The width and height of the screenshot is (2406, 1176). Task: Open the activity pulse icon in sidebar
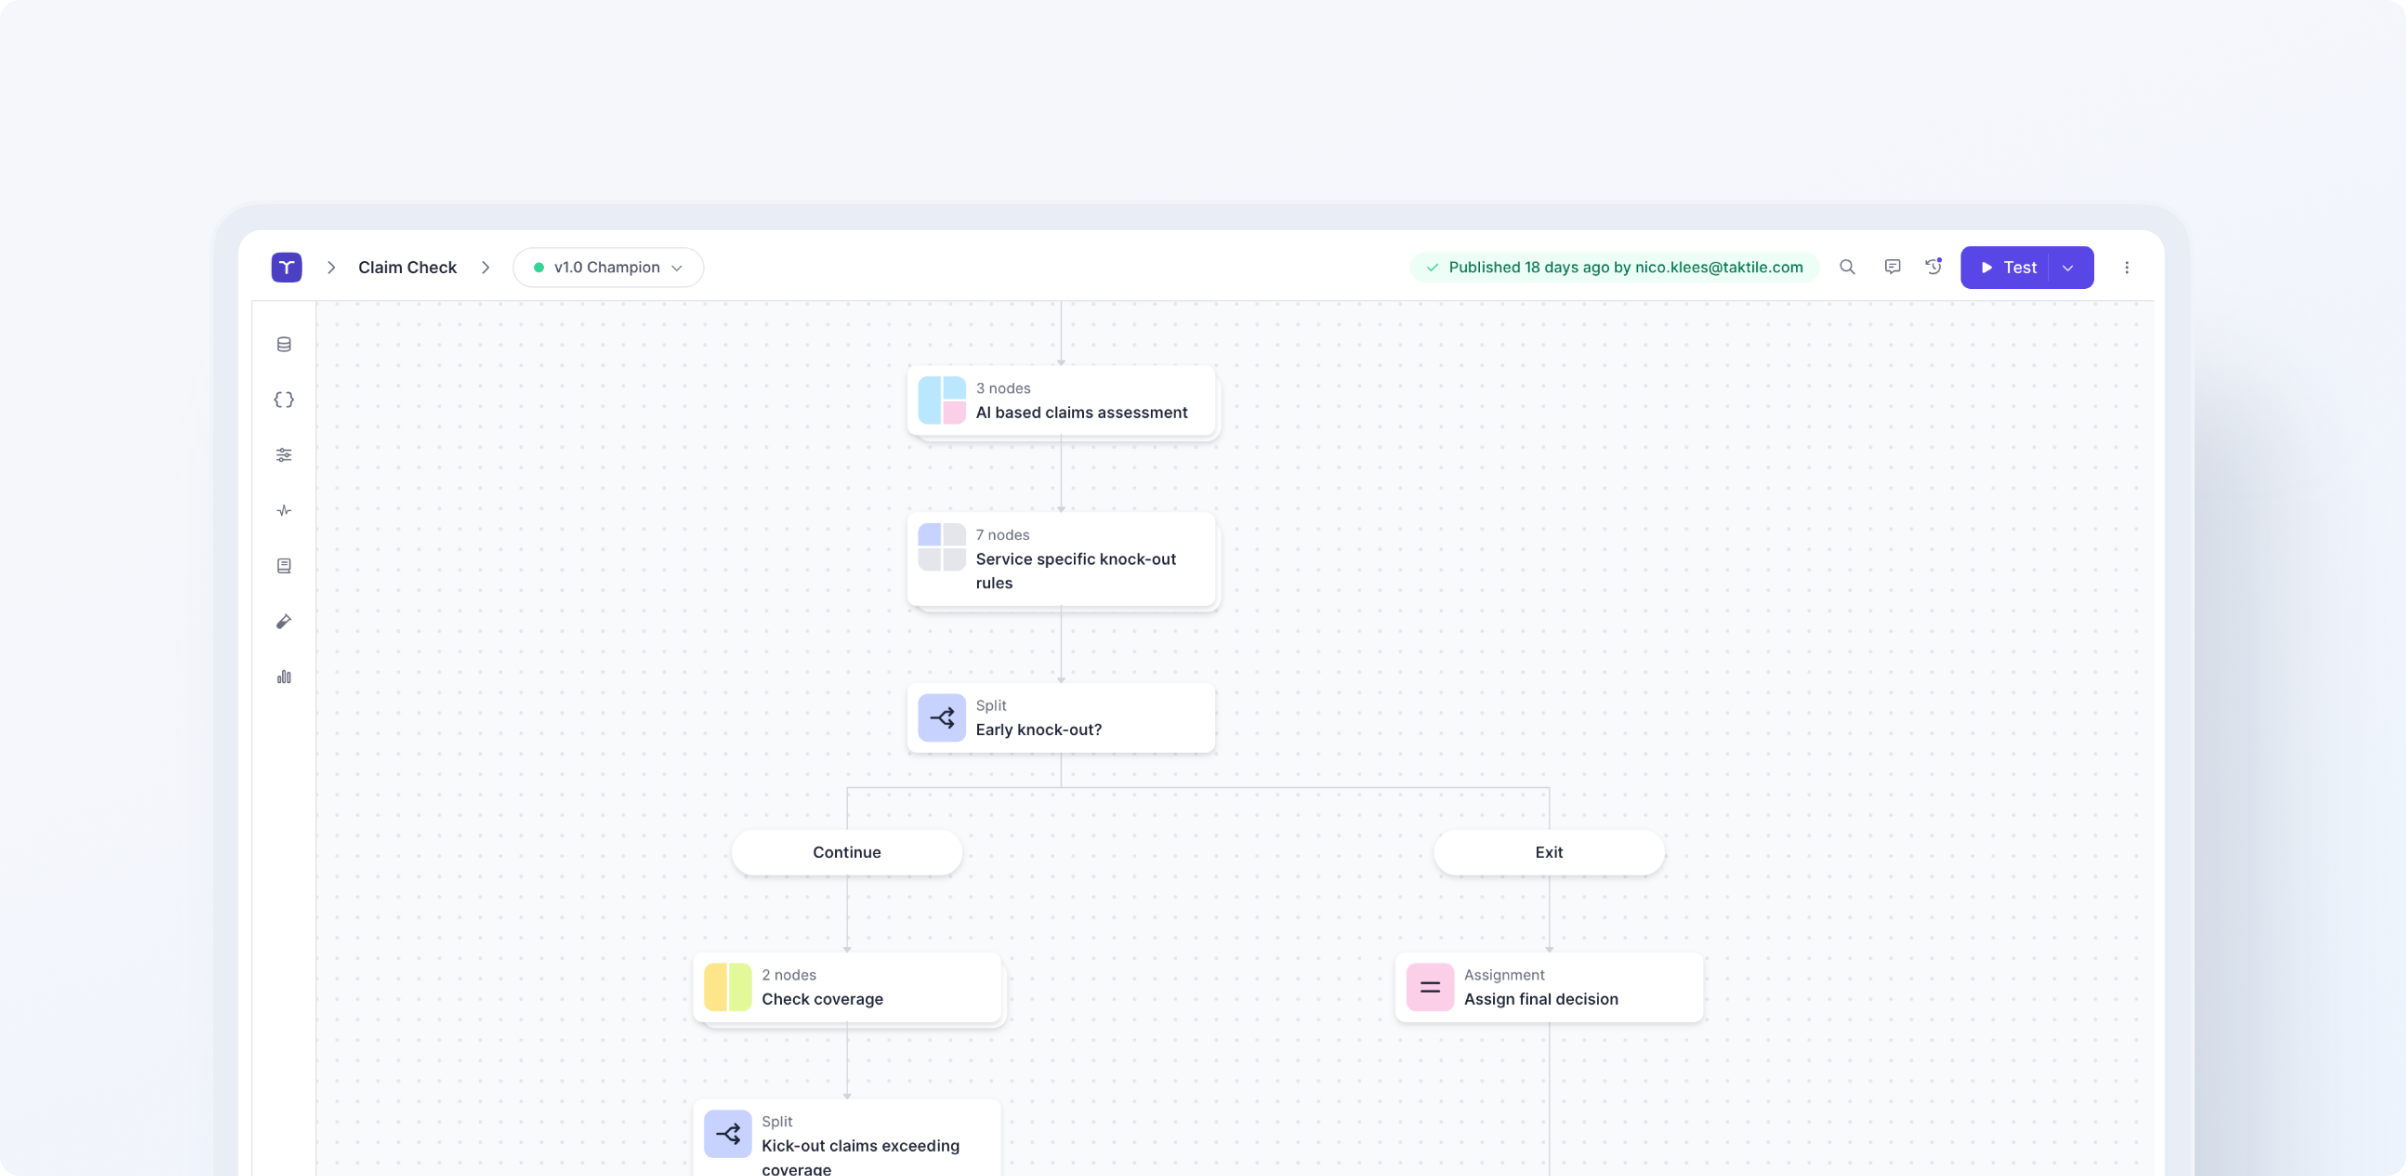point(284,511)
